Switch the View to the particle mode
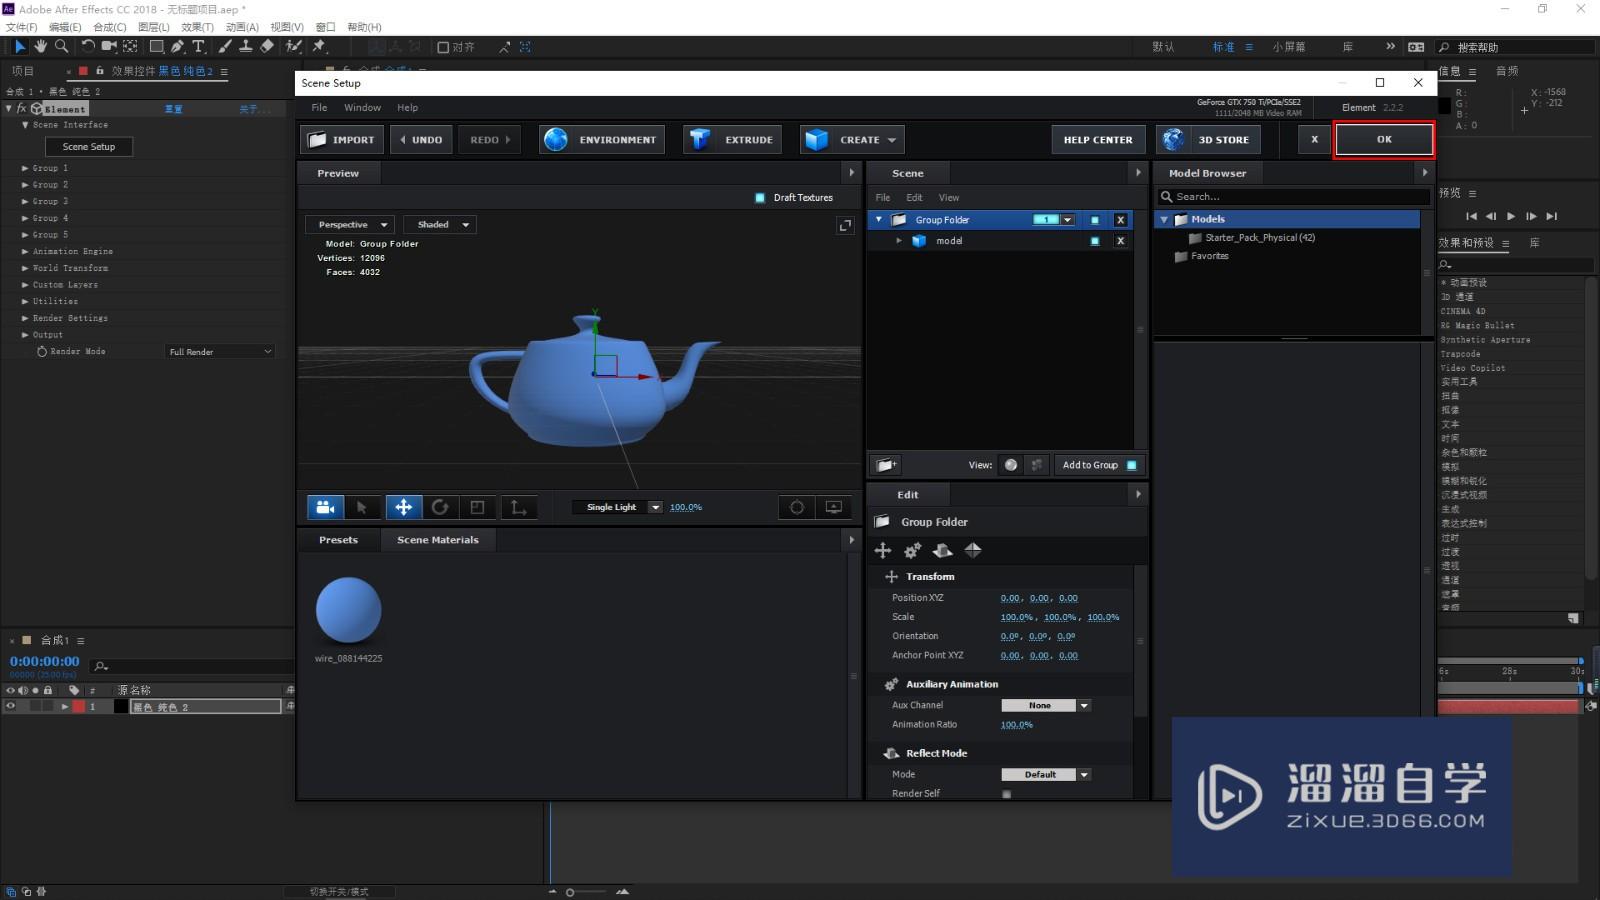 coord(1036,464)
